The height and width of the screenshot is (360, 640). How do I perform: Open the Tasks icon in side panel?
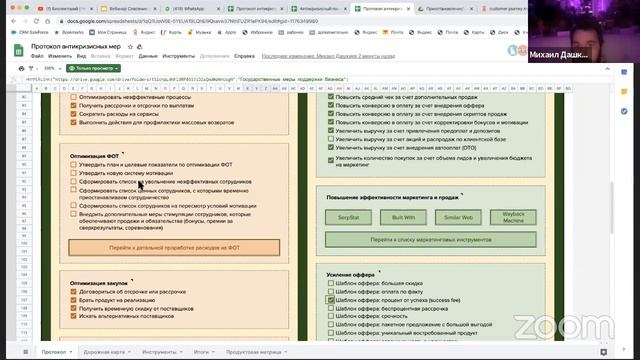tap(624, 111)
